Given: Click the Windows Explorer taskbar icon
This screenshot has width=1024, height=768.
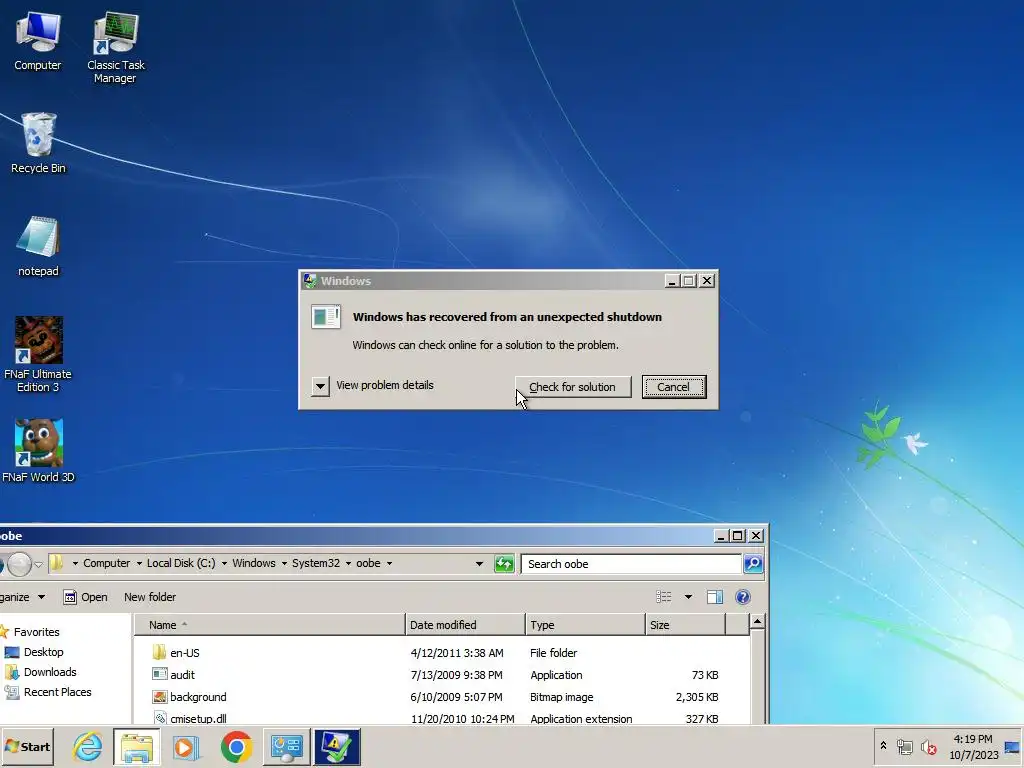Looking at the screenshot, I should click(136, 746).
